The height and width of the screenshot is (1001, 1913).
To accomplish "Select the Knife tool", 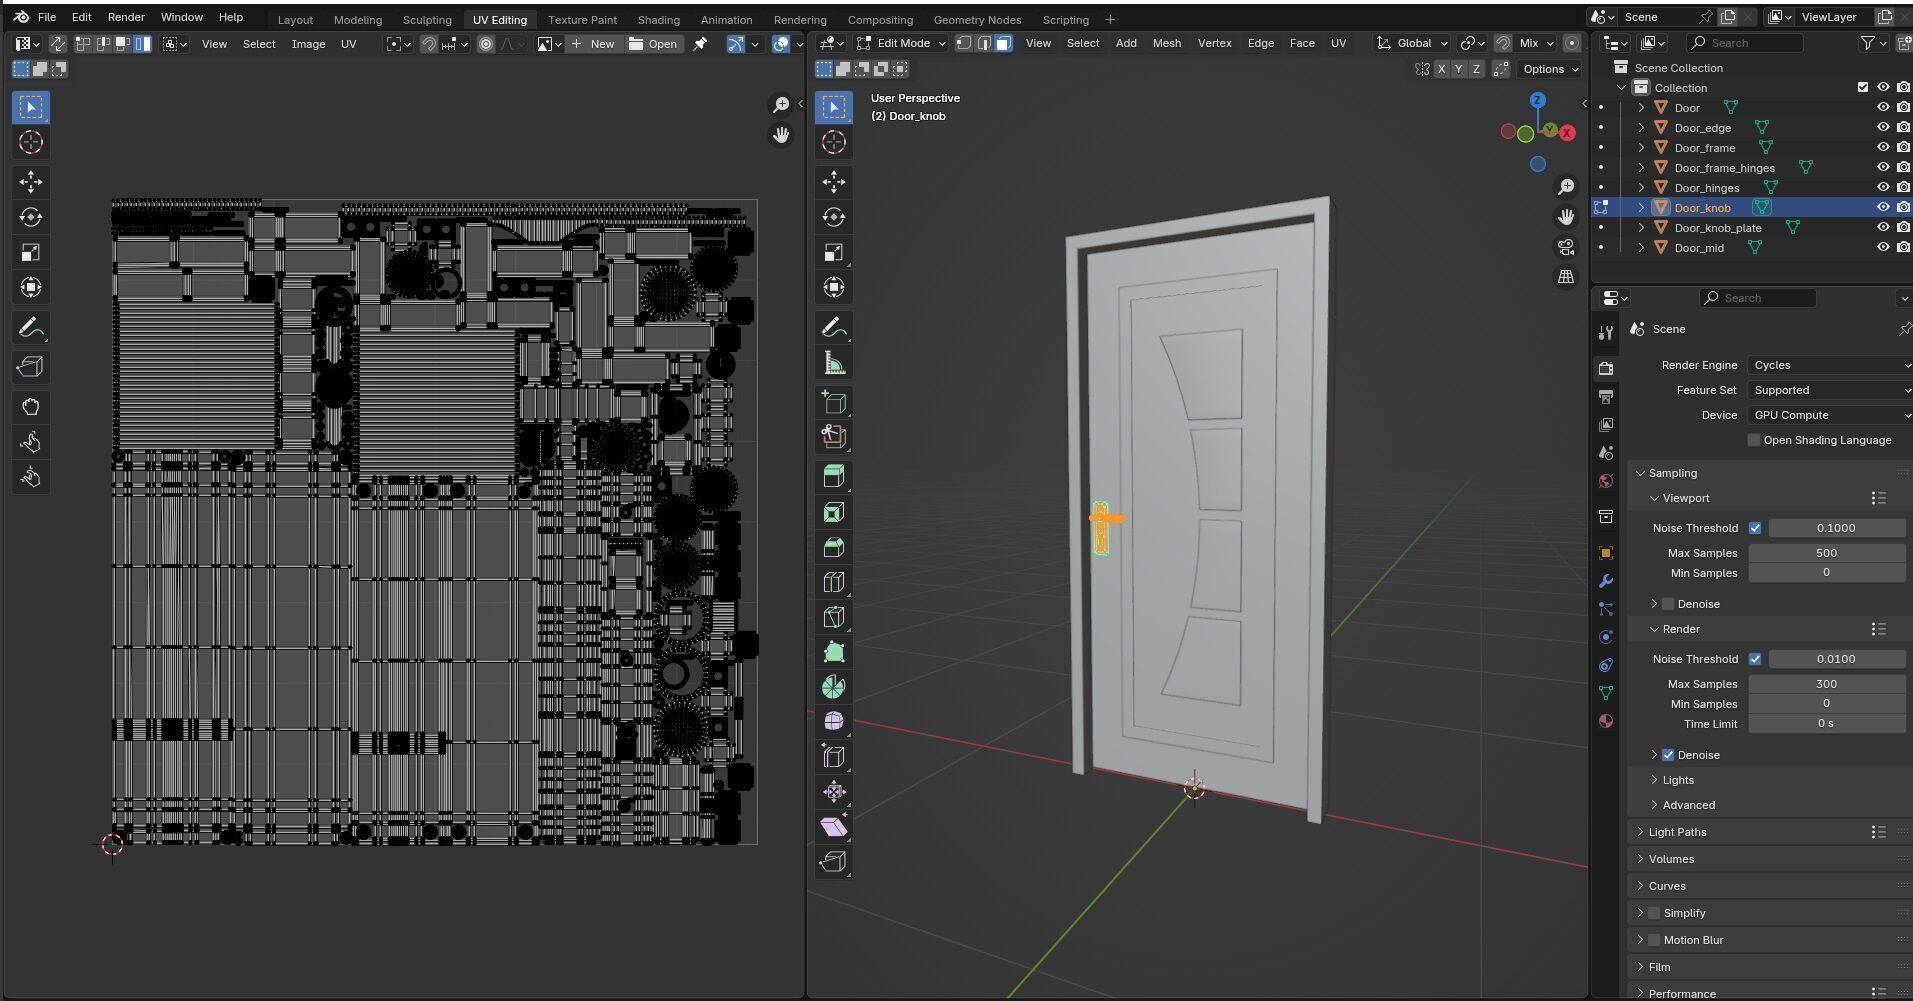I will 834,617.
